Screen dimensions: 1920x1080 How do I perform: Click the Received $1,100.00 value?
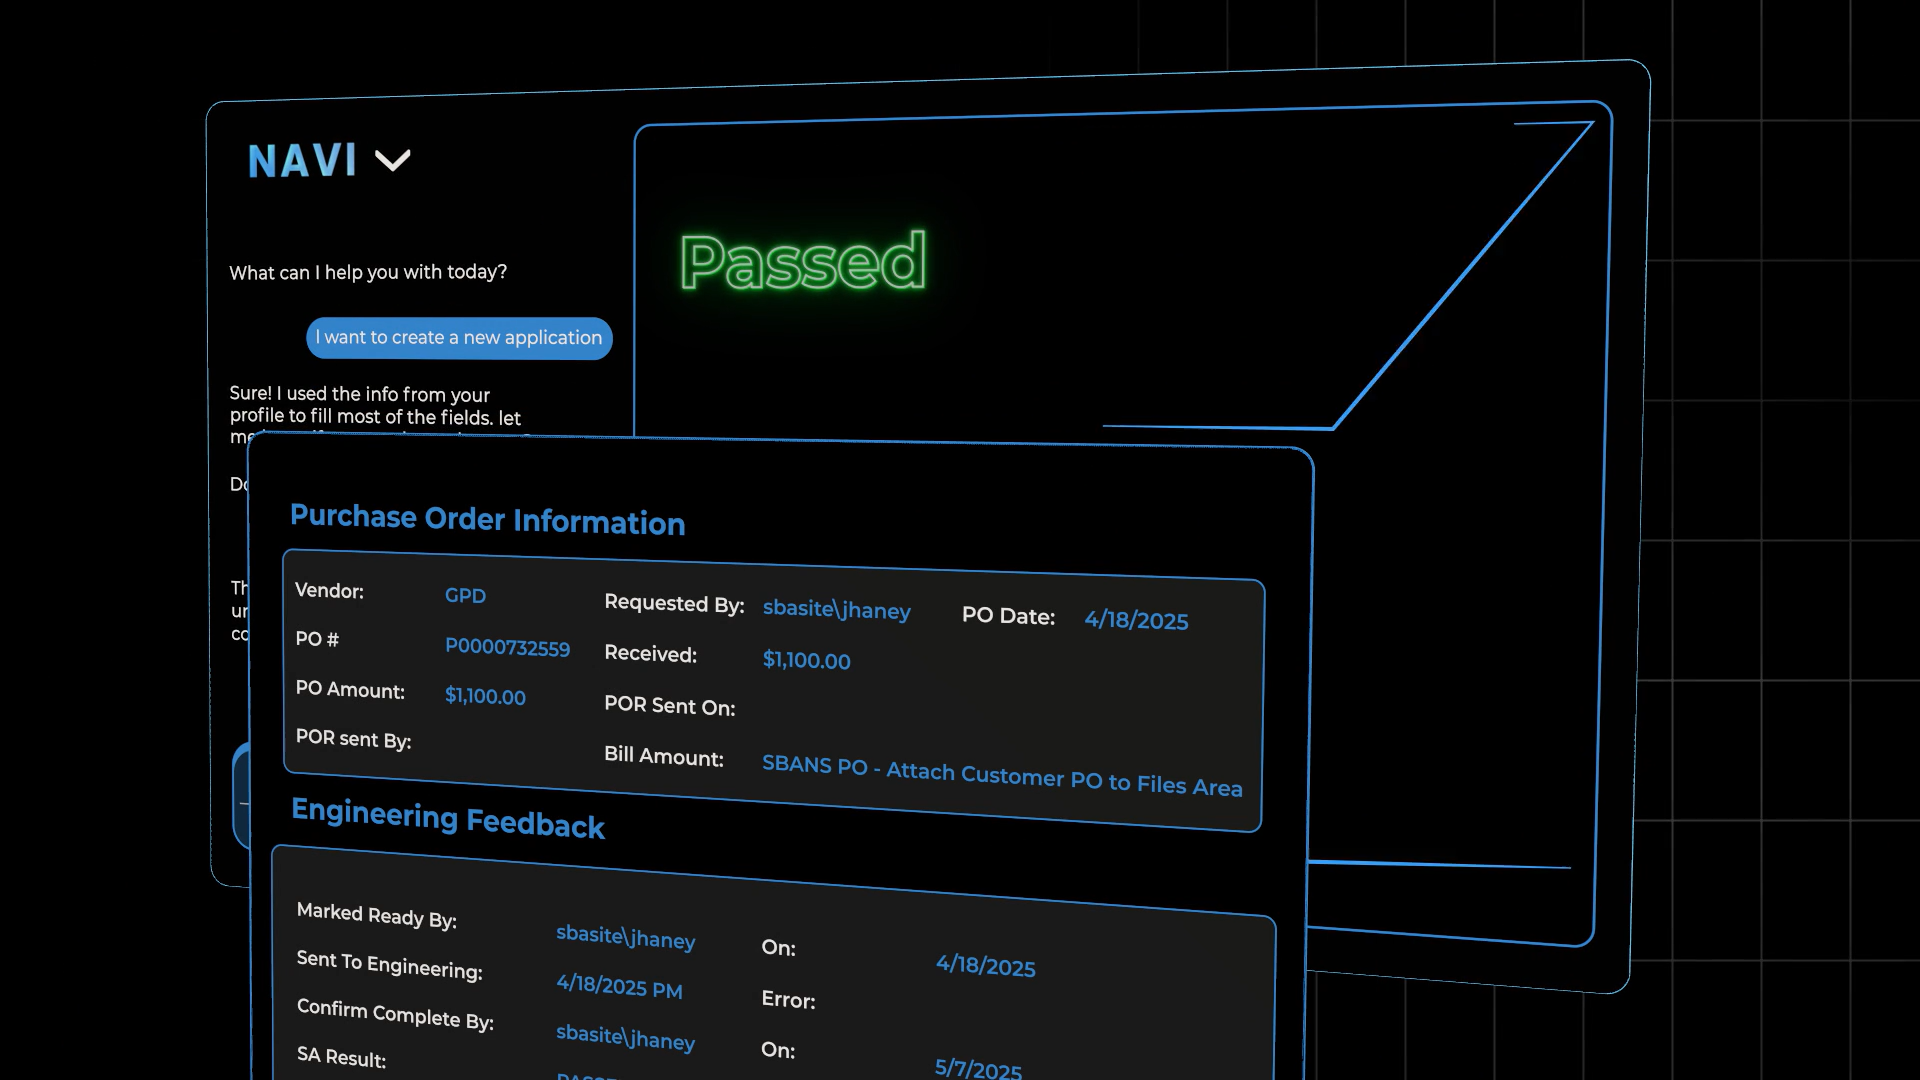pos(806,661)
